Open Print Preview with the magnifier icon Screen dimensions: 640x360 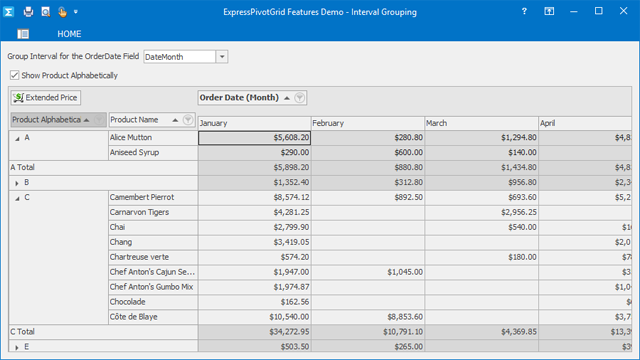[46, 12]
